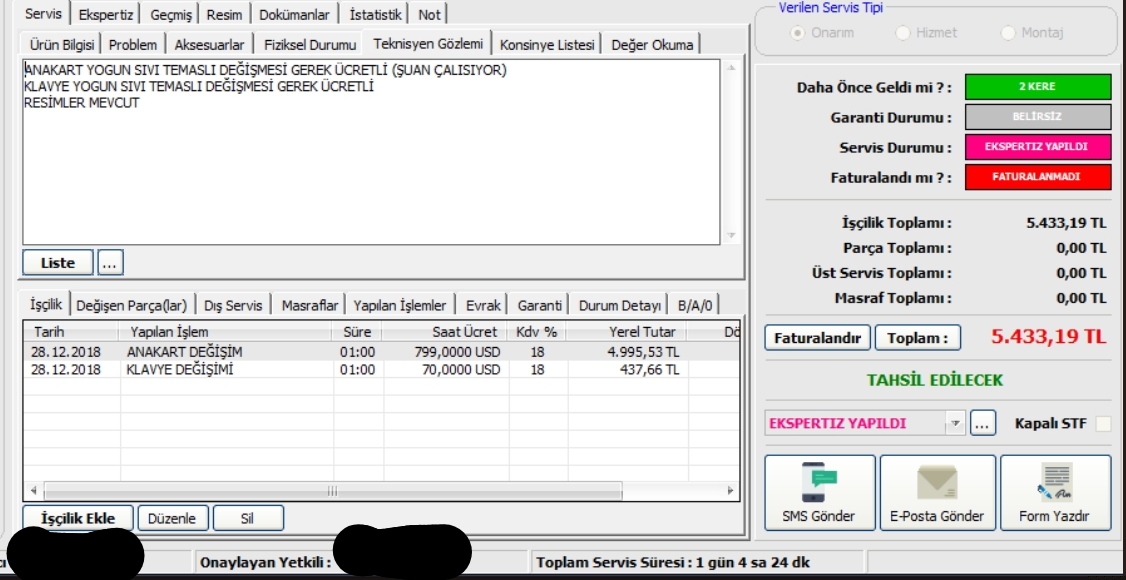The width and height of the screenshot is (1126, 580).
Task: Click the red FATURALANMADI indicator
Action: click(1038, 177)
